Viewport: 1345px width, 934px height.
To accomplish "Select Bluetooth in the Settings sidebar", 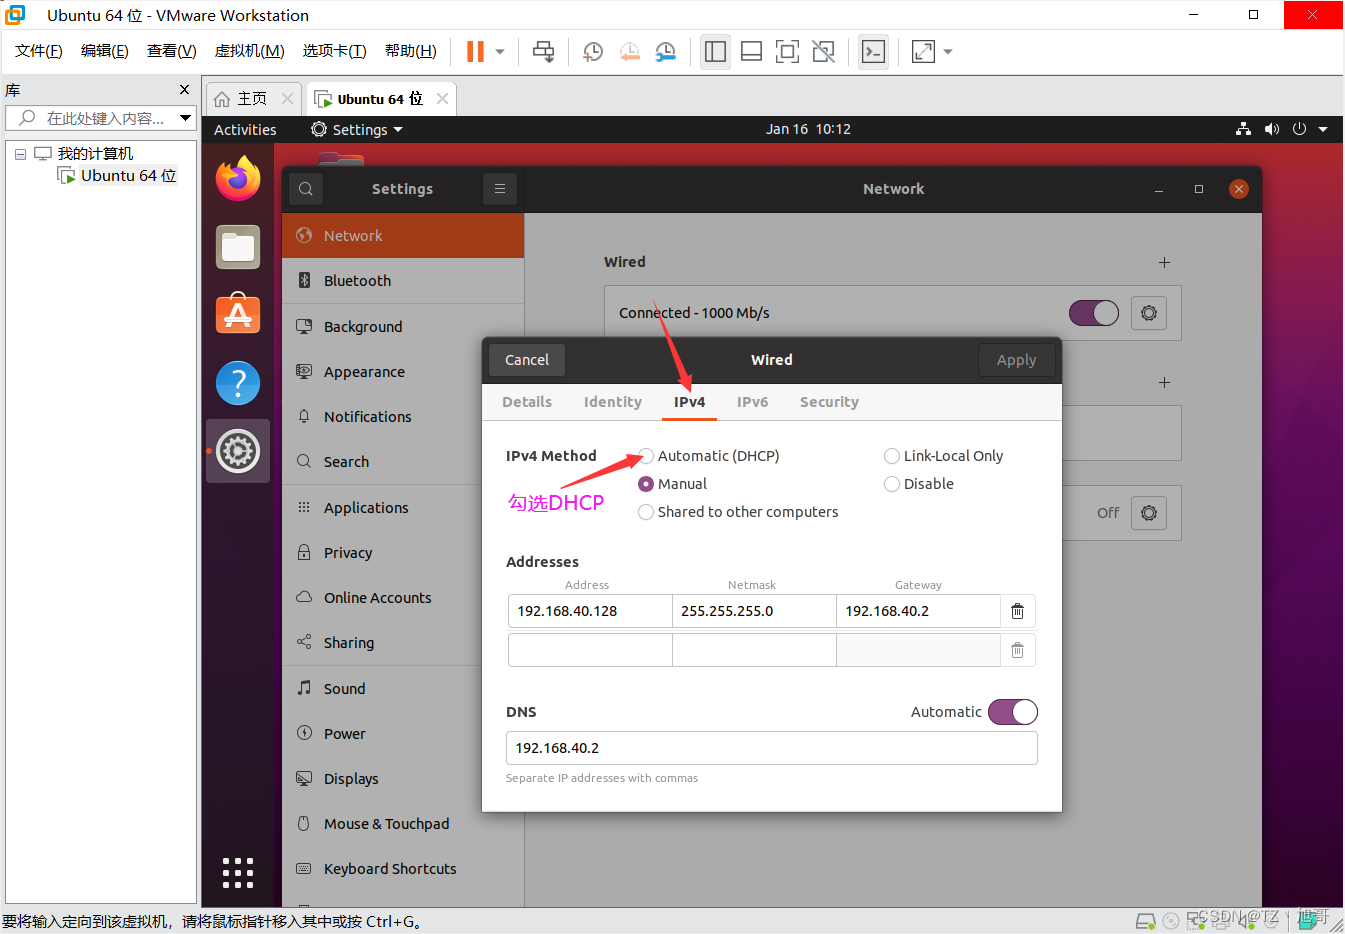I will click(x=403, y=281).
